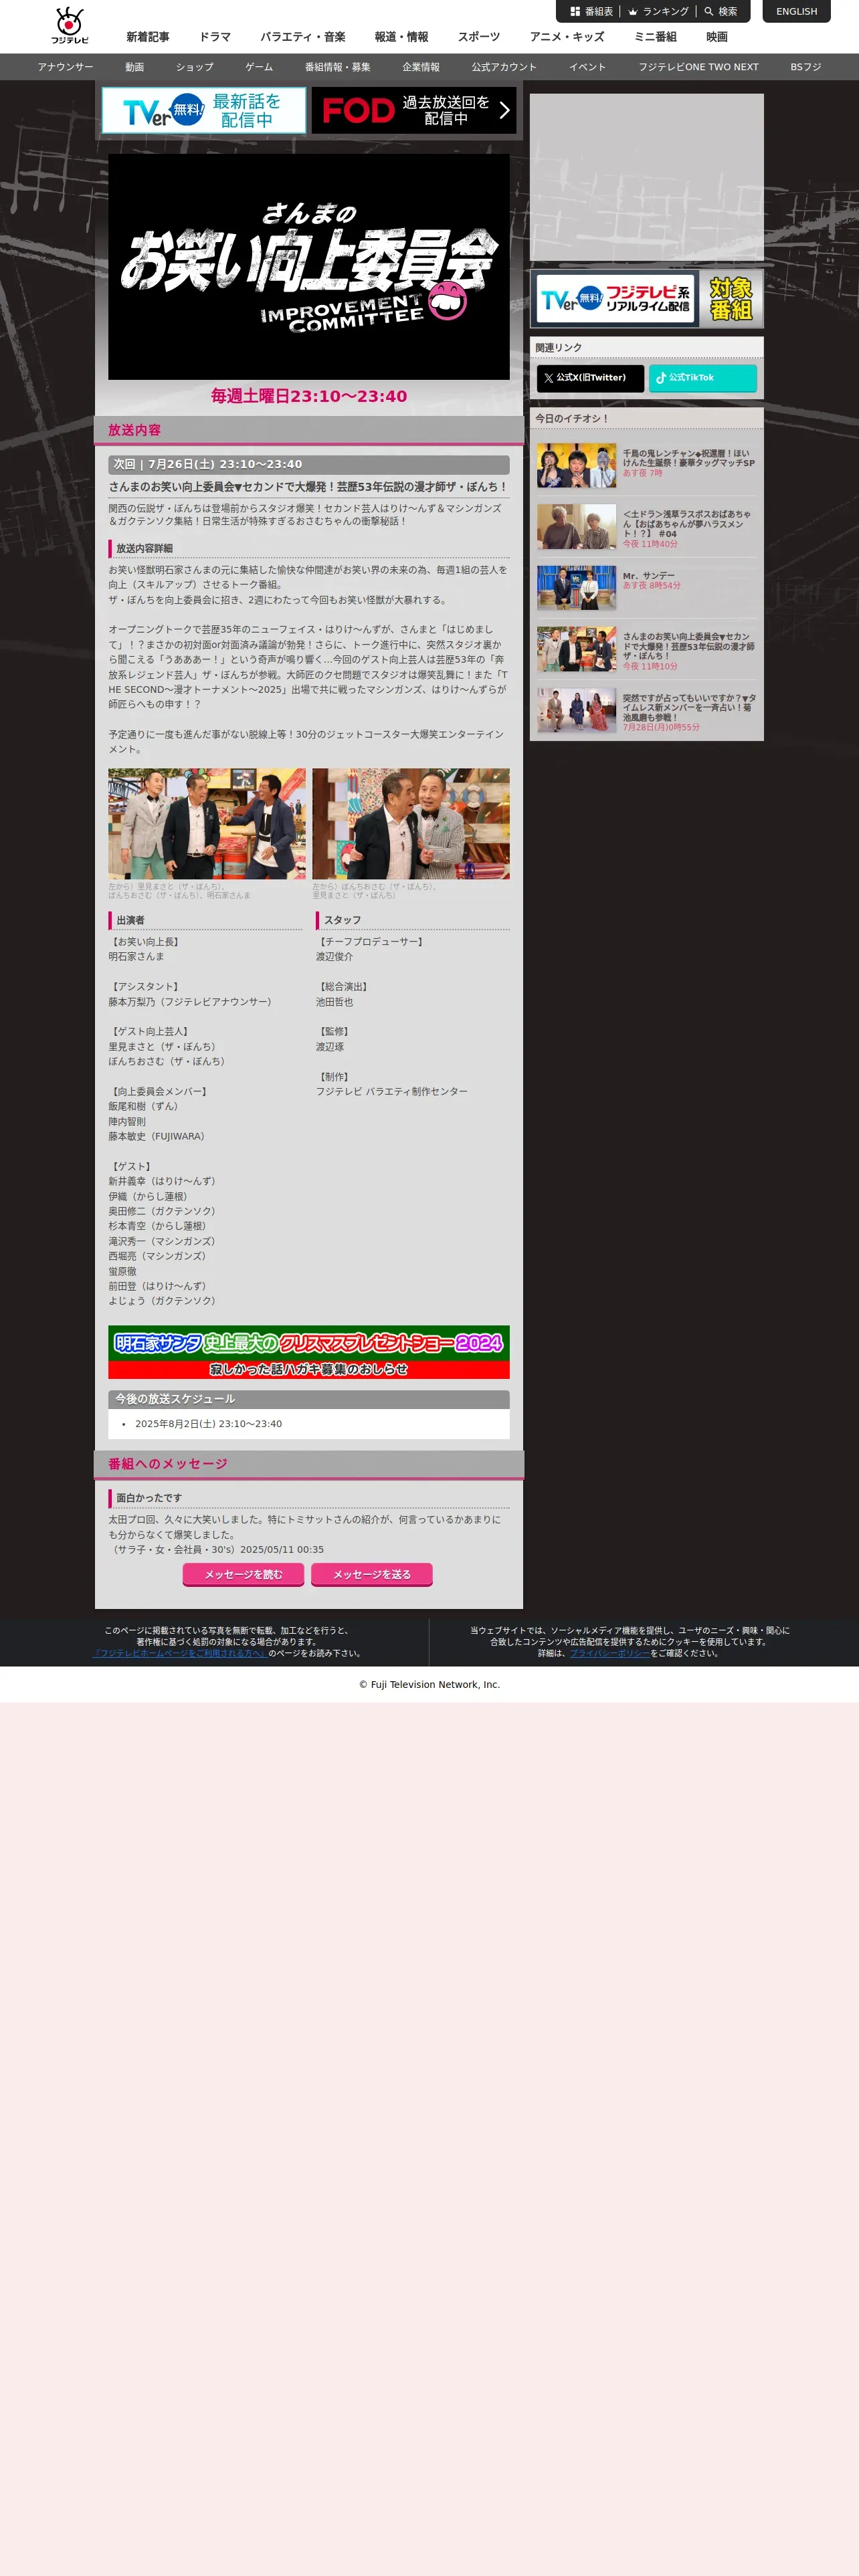Open BSフジ link

coord(806,67)
